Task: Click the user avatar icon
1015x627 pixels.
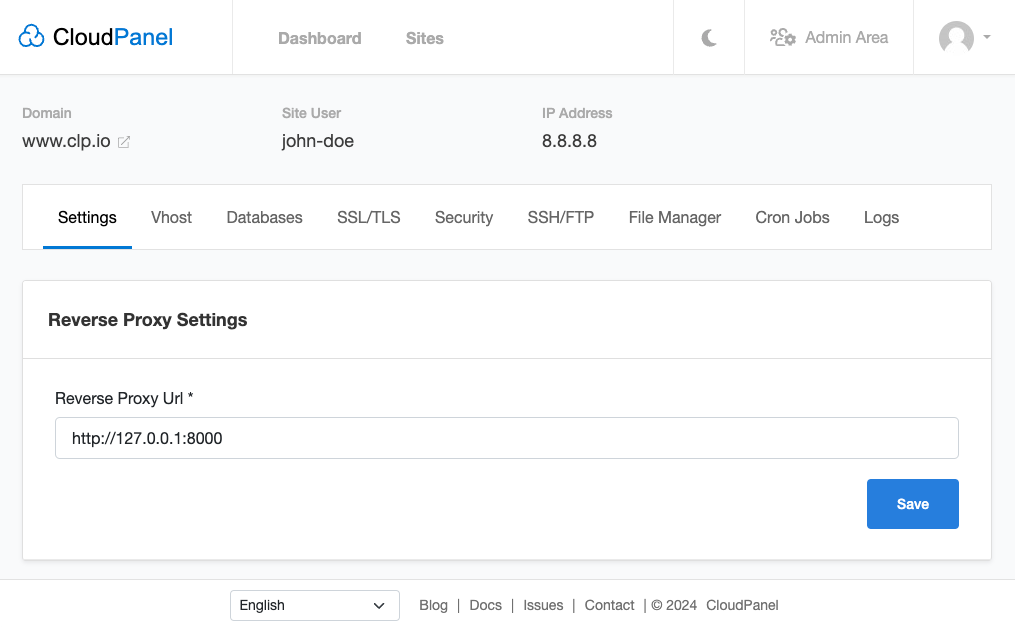Action: 956,38
